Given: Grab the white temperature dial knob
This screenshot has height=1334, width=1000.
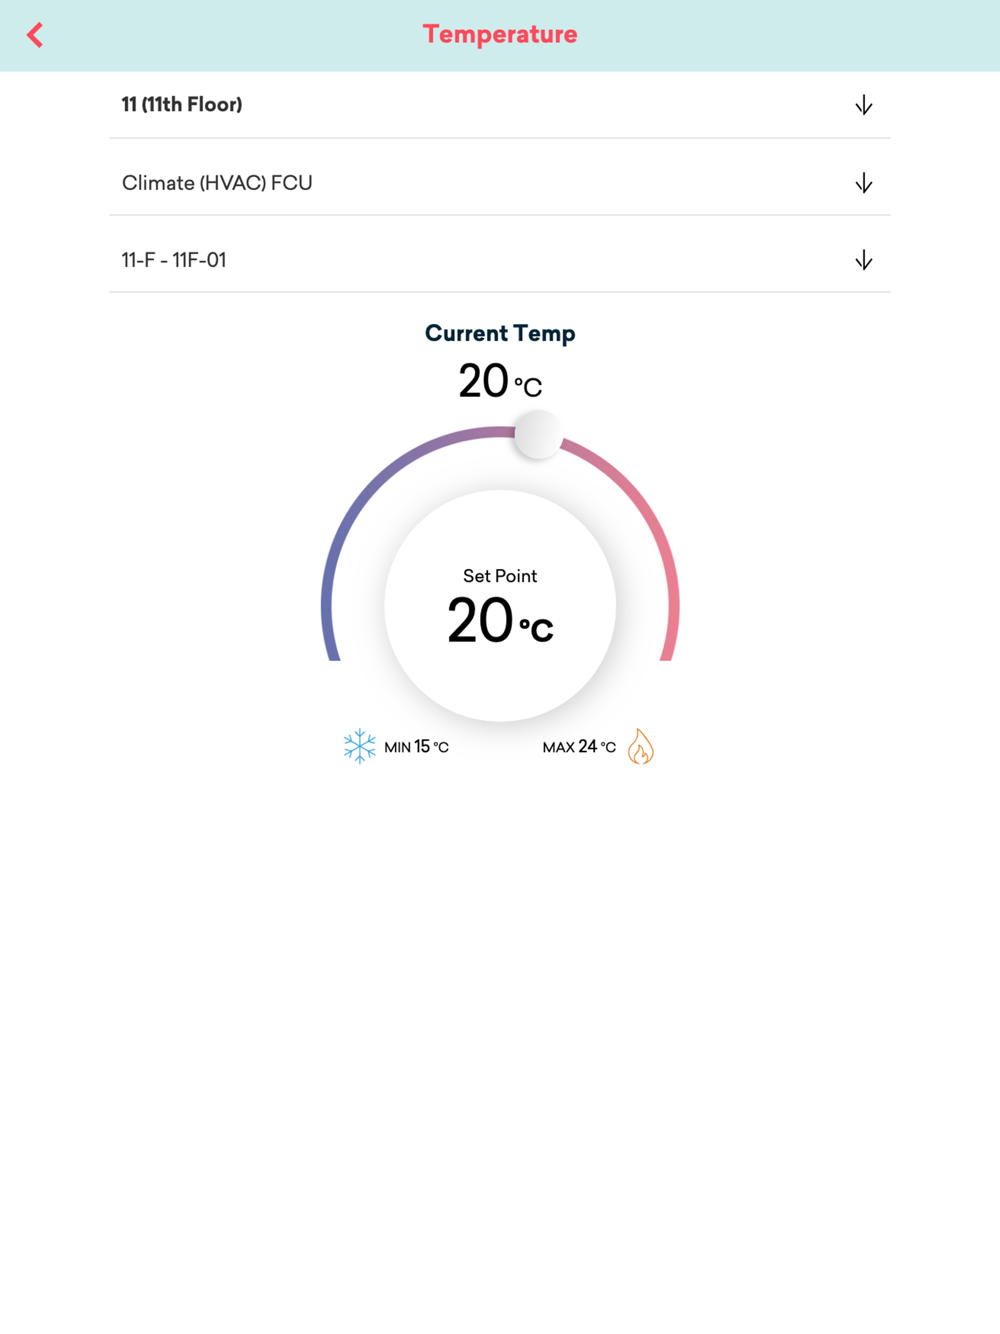Looking at the screenshot, I should click(x=538, y=434).
